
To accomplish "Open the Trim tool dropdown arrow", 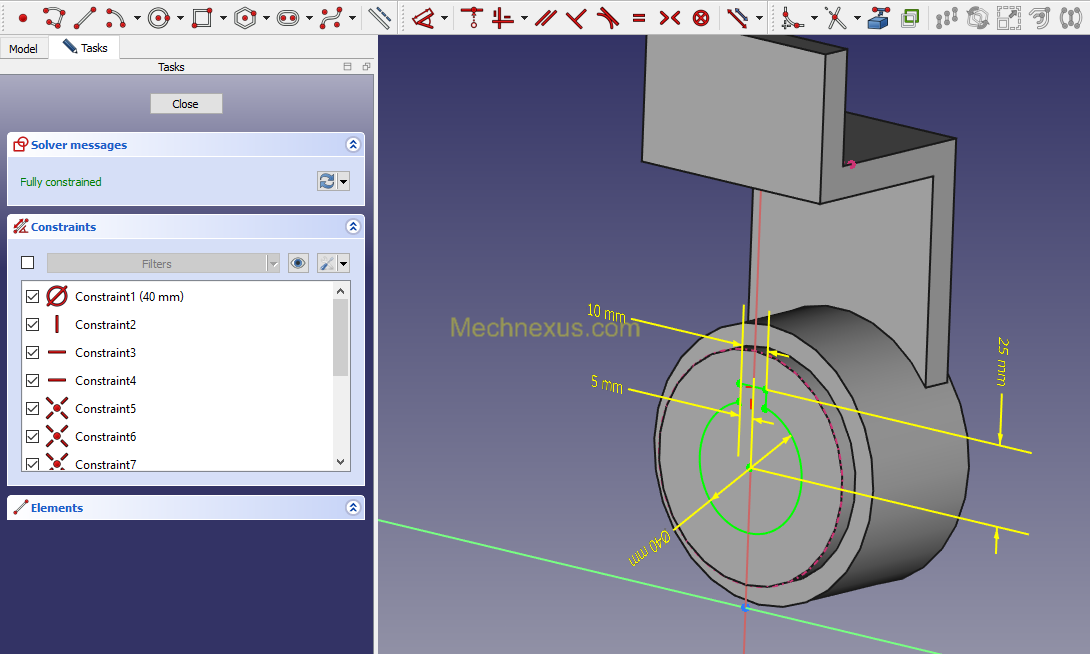I will [857, 19].
